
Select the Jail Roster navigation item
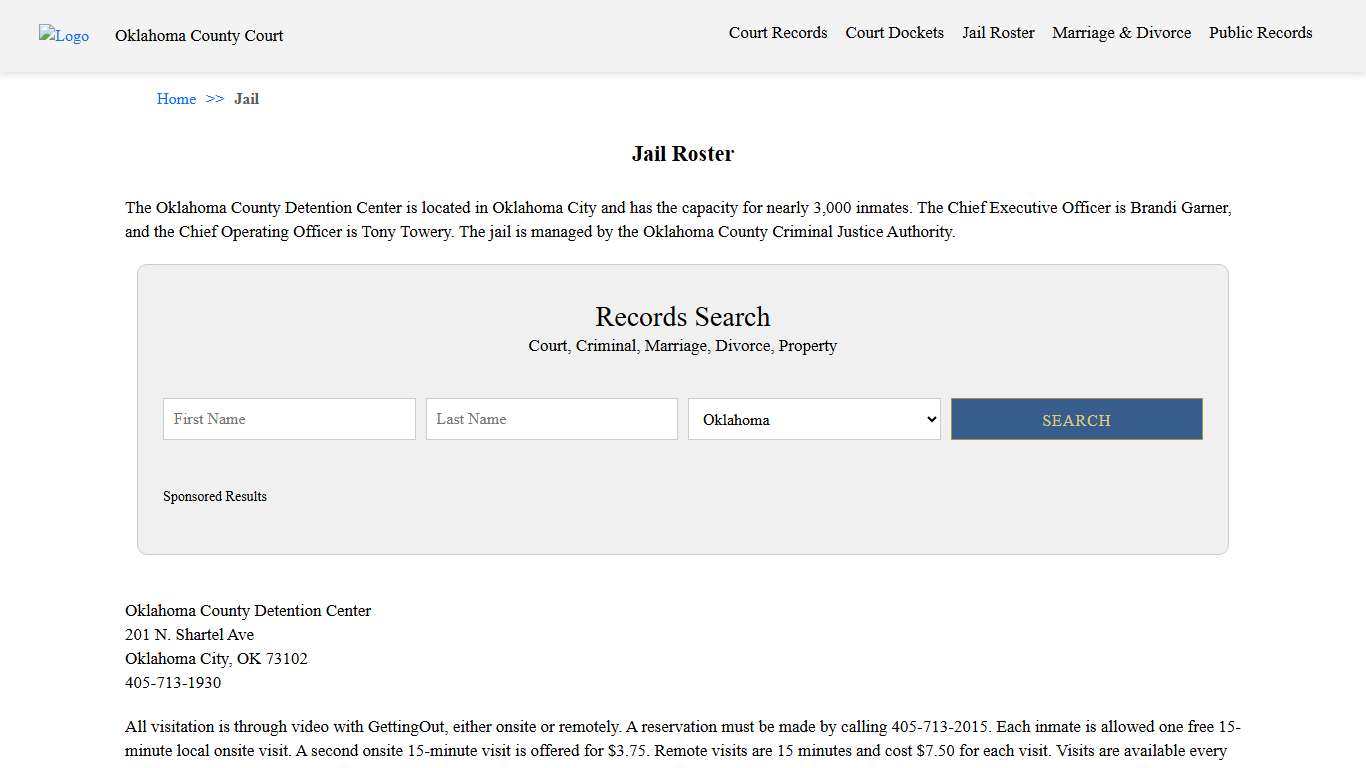point(998,32)
